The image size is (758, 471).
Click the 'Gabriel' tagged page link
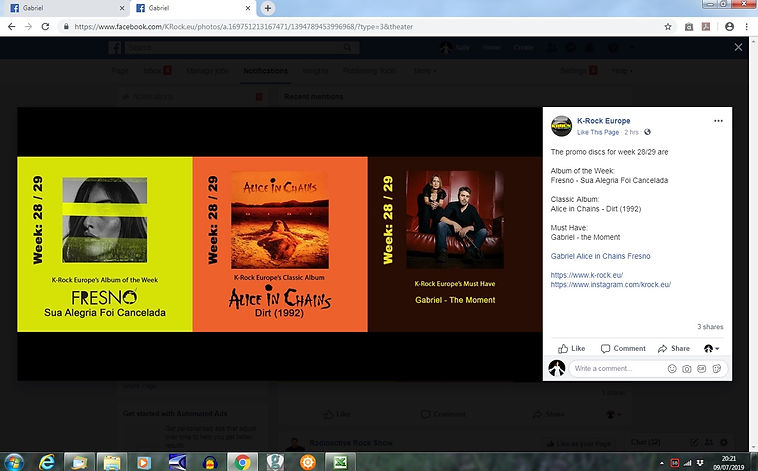(x=564, y=256)
